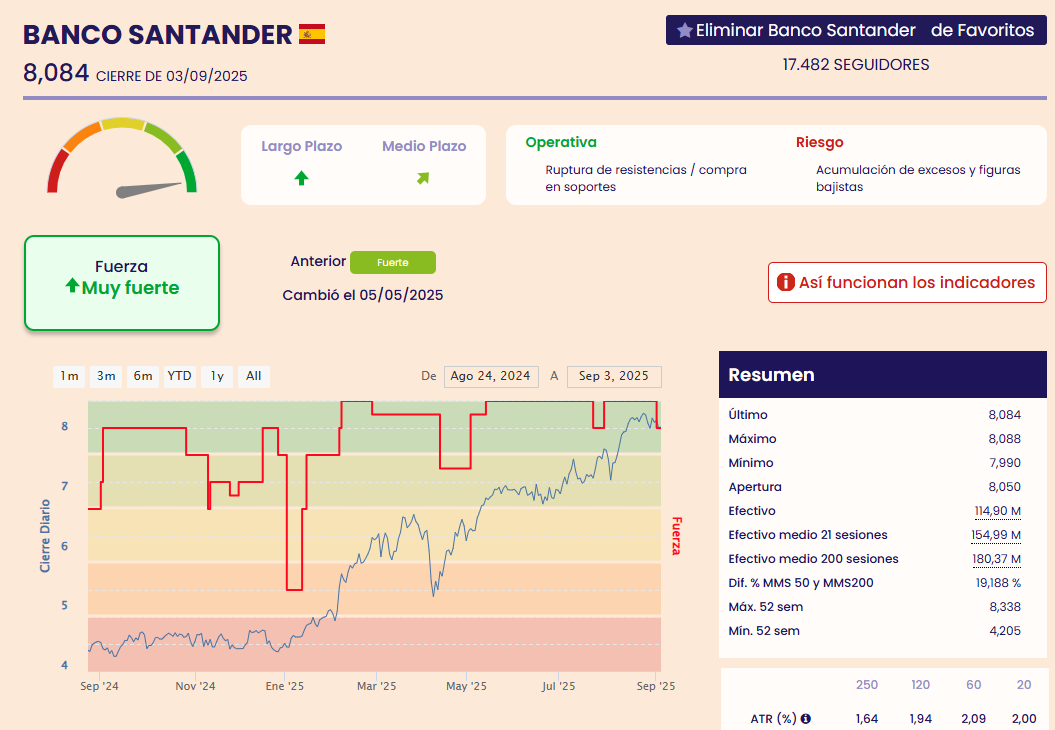The width and height of the screenshot is (1055, 730).
Task: Click the up arrow beside Muy fuerte
Action: coord(72,286)
